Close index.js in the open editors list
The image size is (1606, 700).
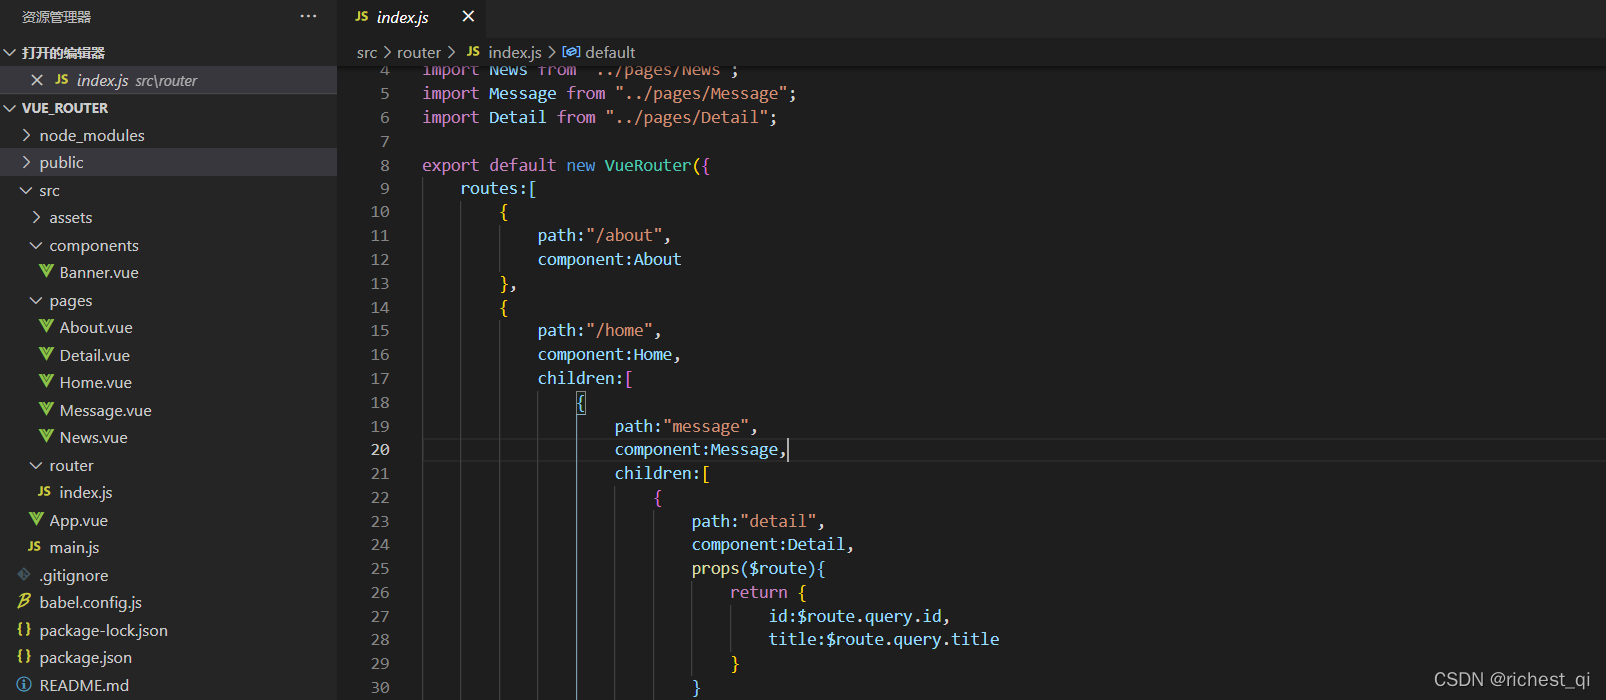click(37, 80)
